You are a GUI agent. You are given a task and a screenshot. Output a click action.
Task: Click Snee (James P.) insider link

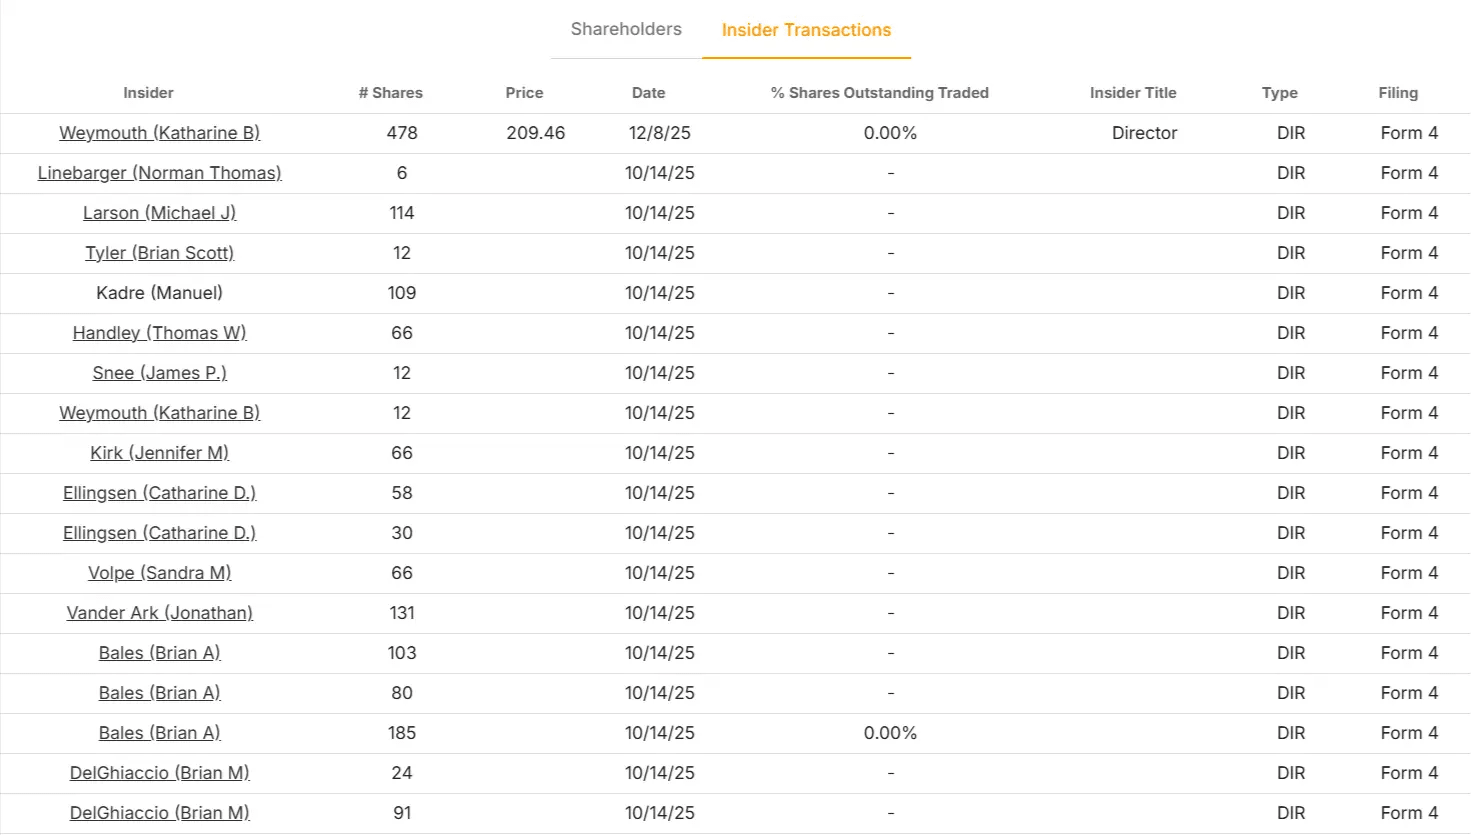tap(159, 373)
